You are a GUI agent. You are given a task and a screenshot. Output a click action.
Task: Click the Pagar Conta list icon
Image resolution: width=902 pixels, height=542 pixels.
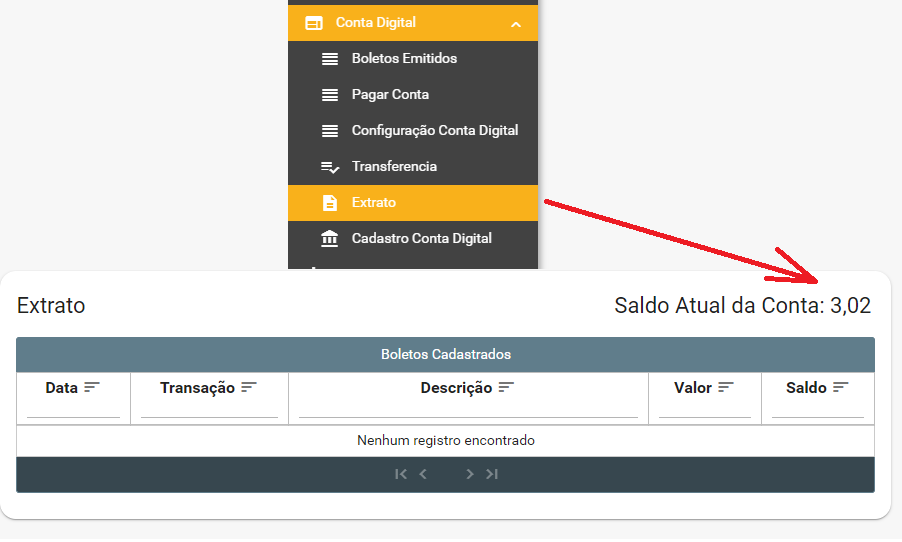click(330, 95)
